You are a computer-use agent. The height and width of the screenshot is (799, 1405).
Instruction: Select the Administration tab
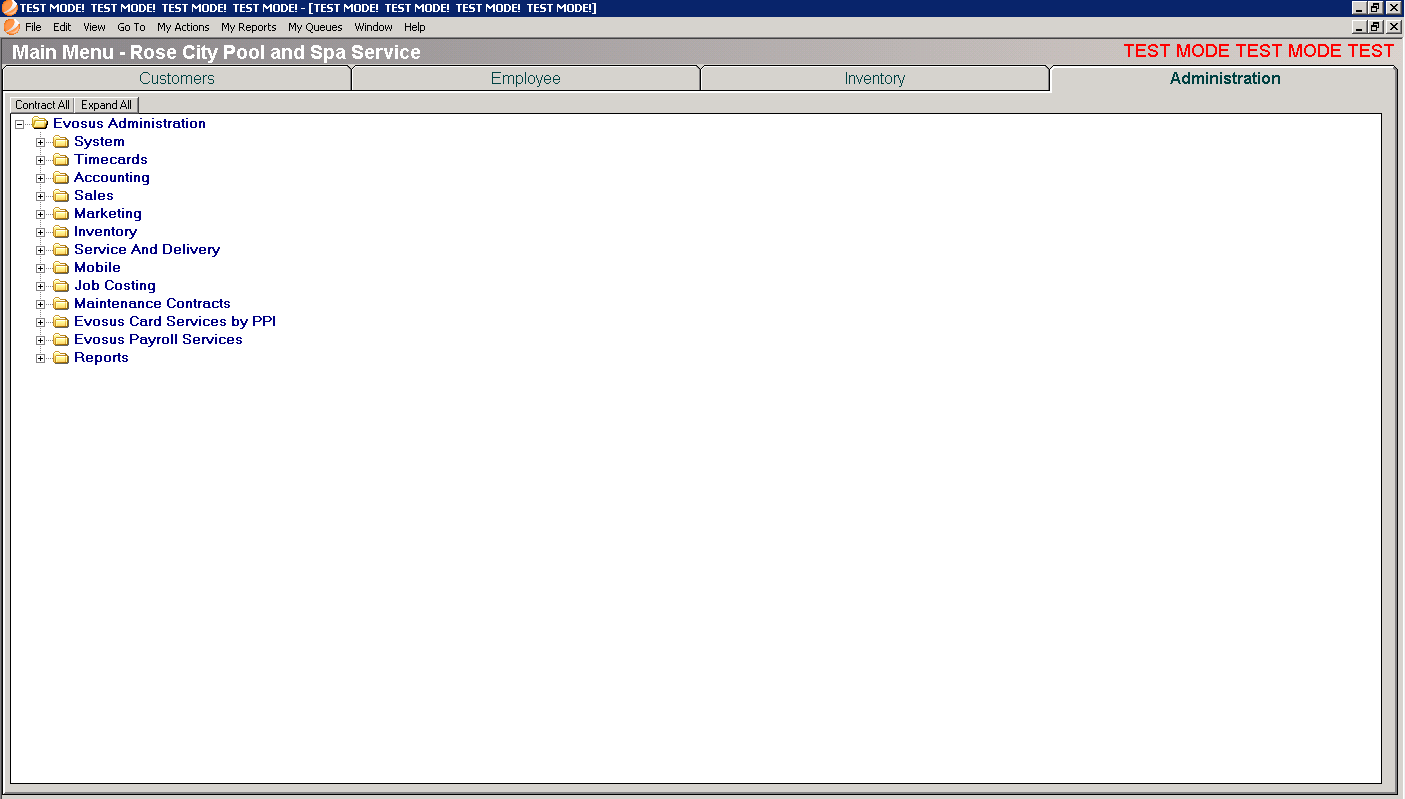1224,79
